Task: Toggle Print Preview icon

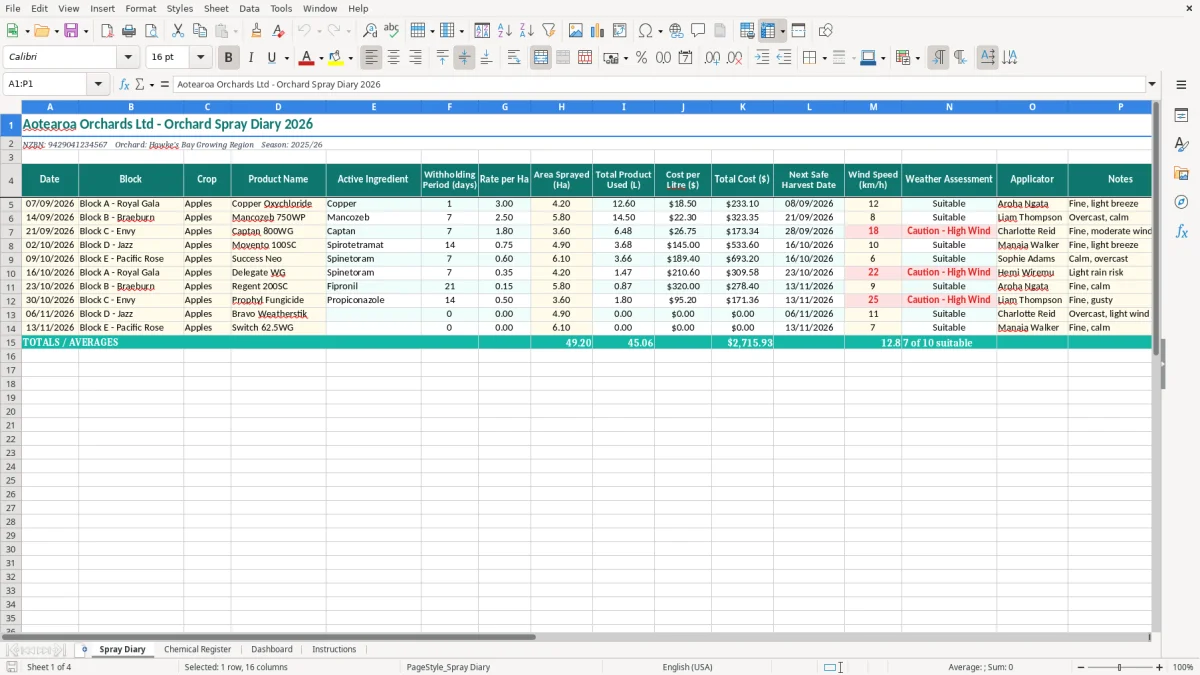Action: 151,31
